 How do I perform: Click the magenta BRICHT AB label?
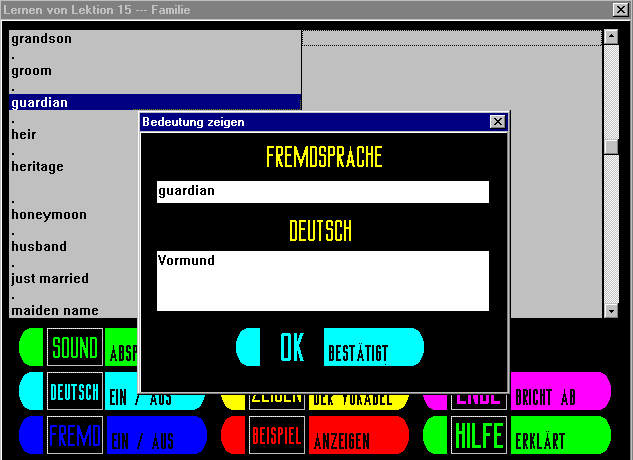click(x=546, y=395)
